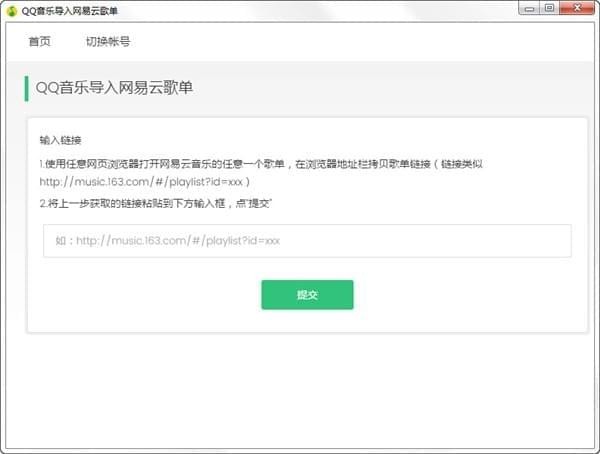Open the 首页 home tab
600x454 pixels.
[x=40, y=41]
